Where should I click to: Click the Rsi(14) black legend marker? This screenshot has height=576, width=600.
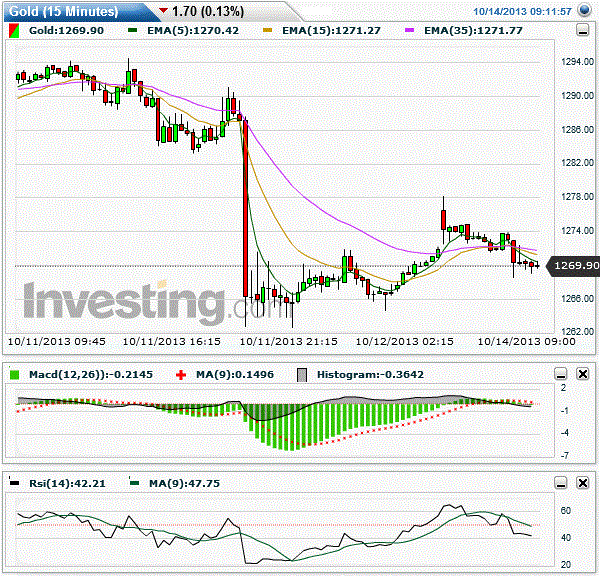point(14,482)
